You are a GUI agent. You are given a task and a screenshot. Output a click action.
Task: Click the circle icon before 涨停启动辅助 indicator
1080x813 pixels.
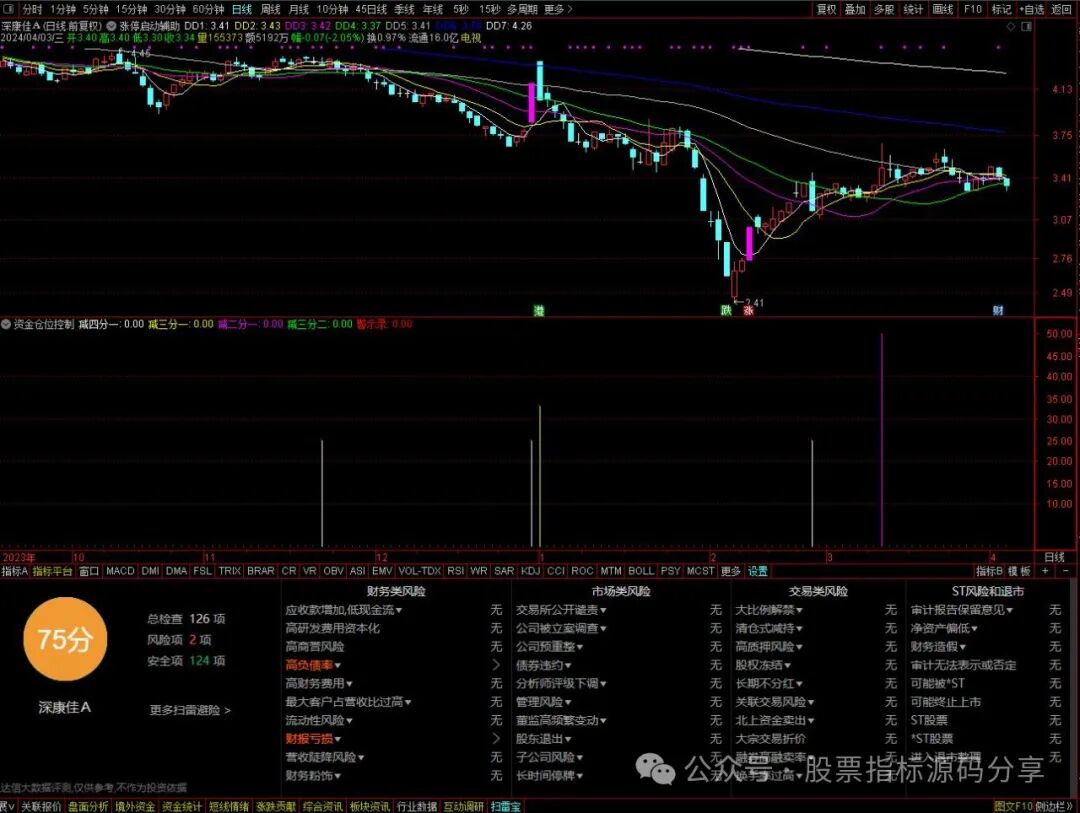click(112, 25)
